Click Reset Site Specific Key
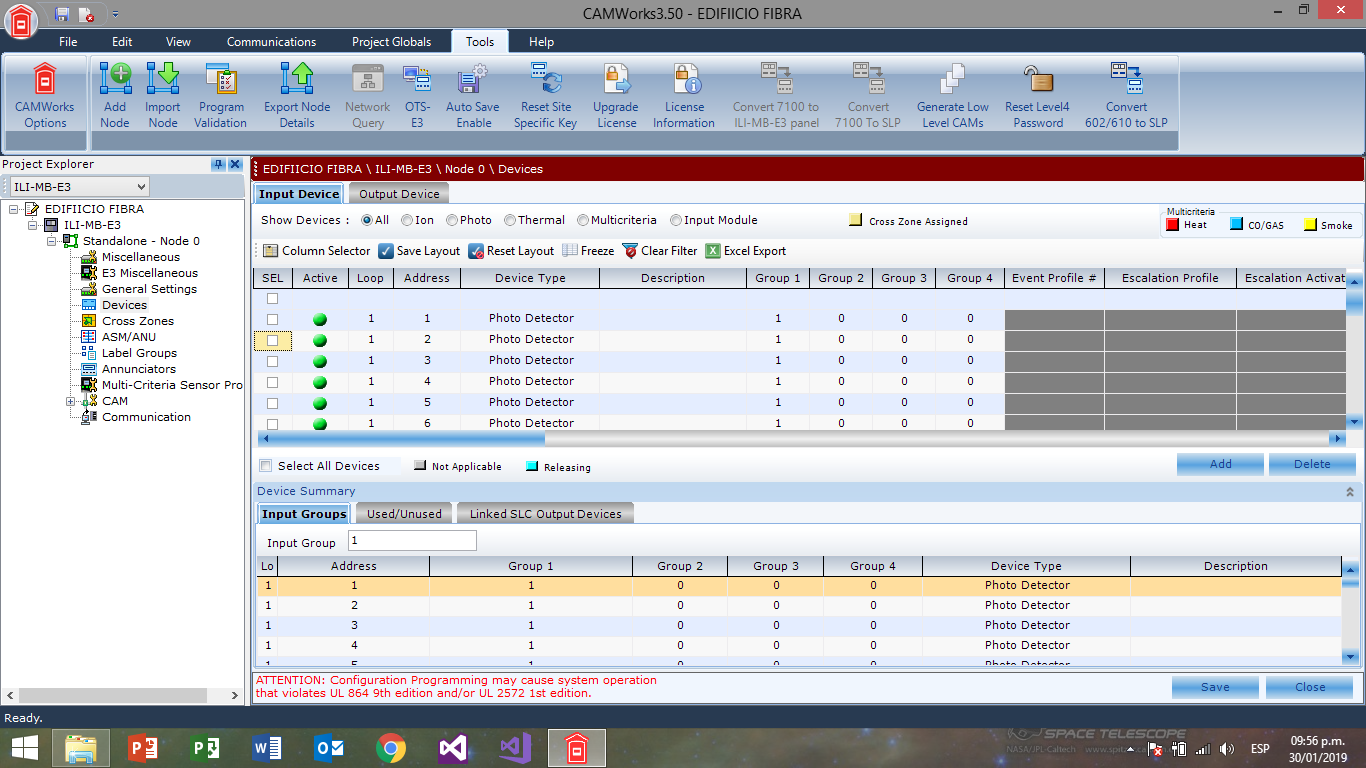The height and width of the screenshot is (768, 1366). (546, 95)
